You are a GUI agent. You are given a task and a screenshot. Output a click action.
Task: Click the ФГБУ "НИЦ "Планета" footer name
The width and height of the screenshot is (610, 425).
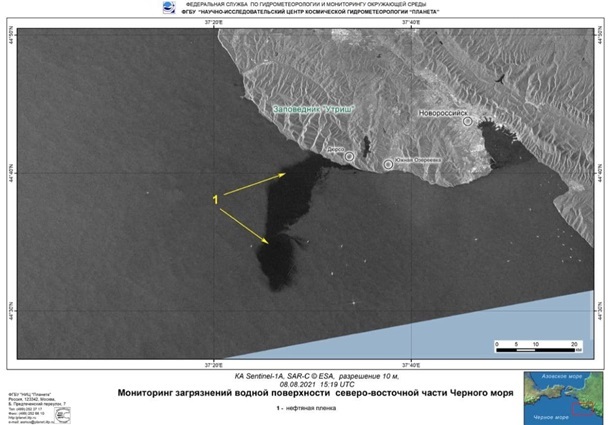click(30, 395)
